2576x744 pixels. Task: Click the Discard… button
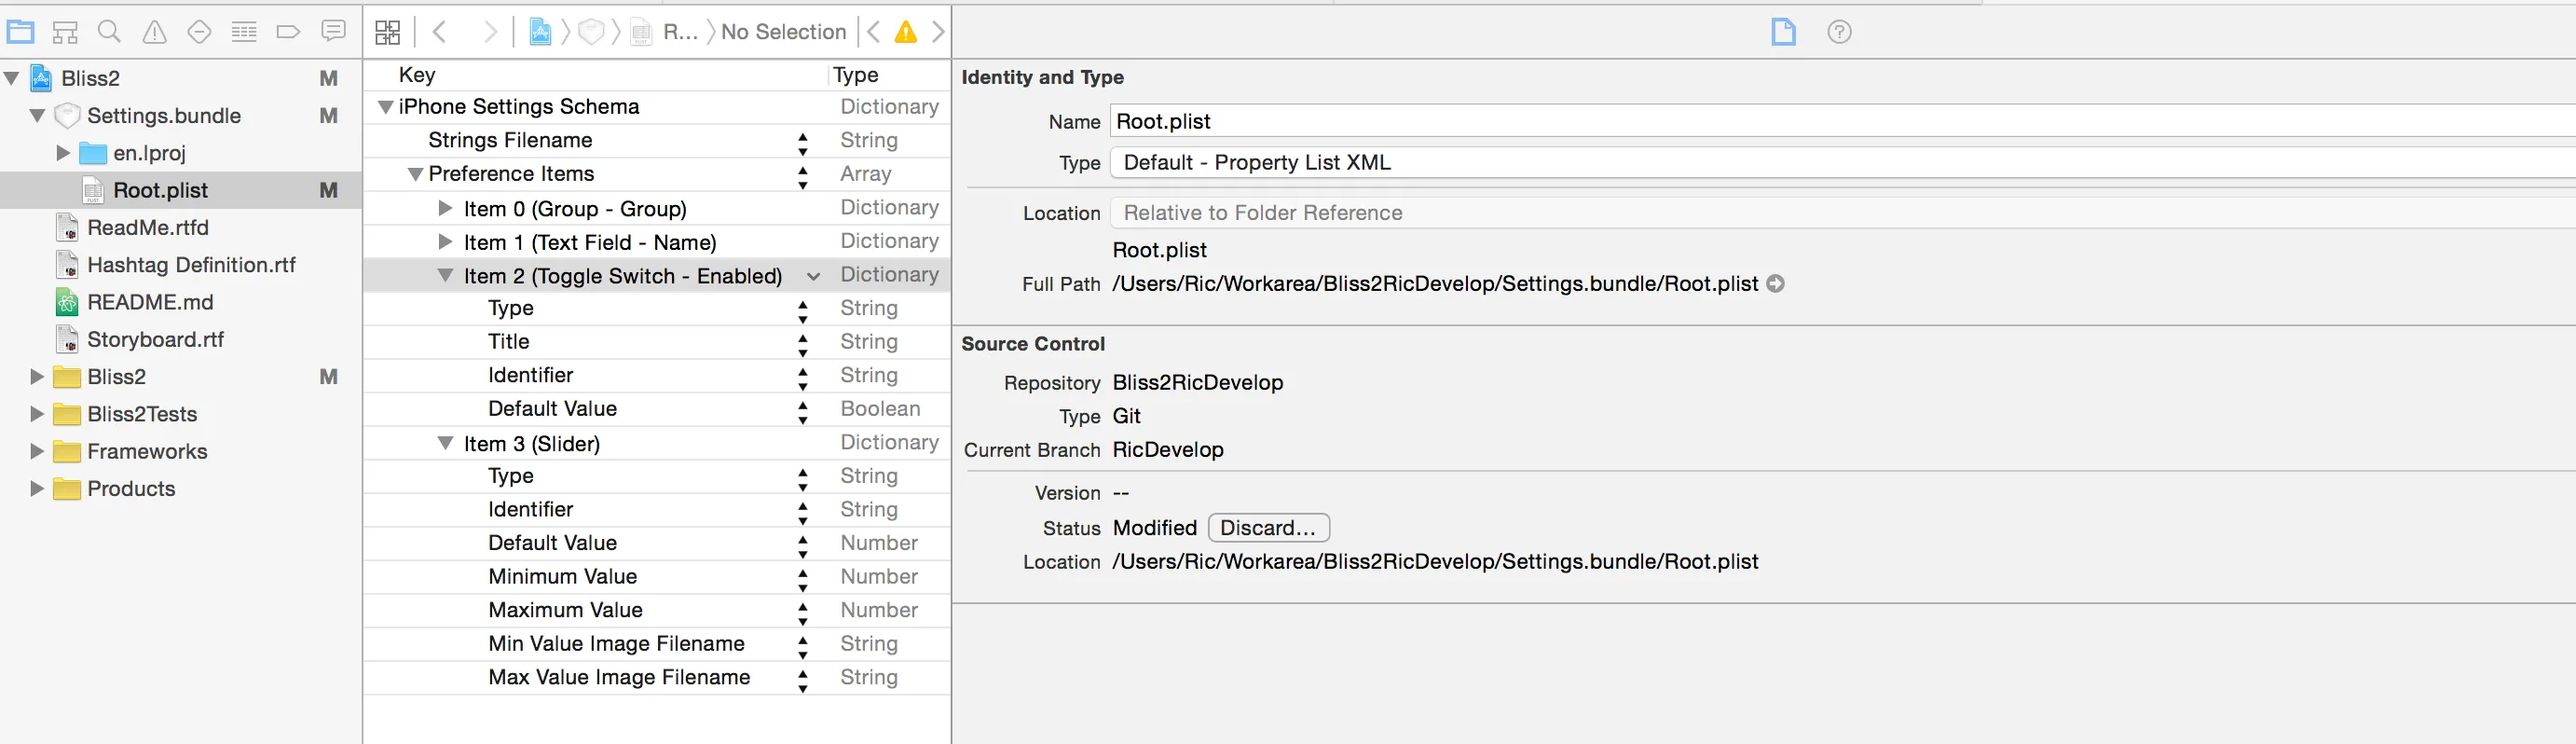point(1268,528)
